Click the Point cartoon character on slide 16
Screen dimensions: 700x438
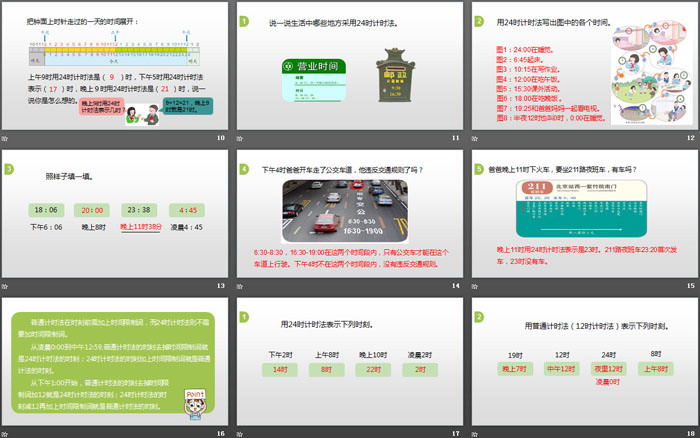(196, 405)
